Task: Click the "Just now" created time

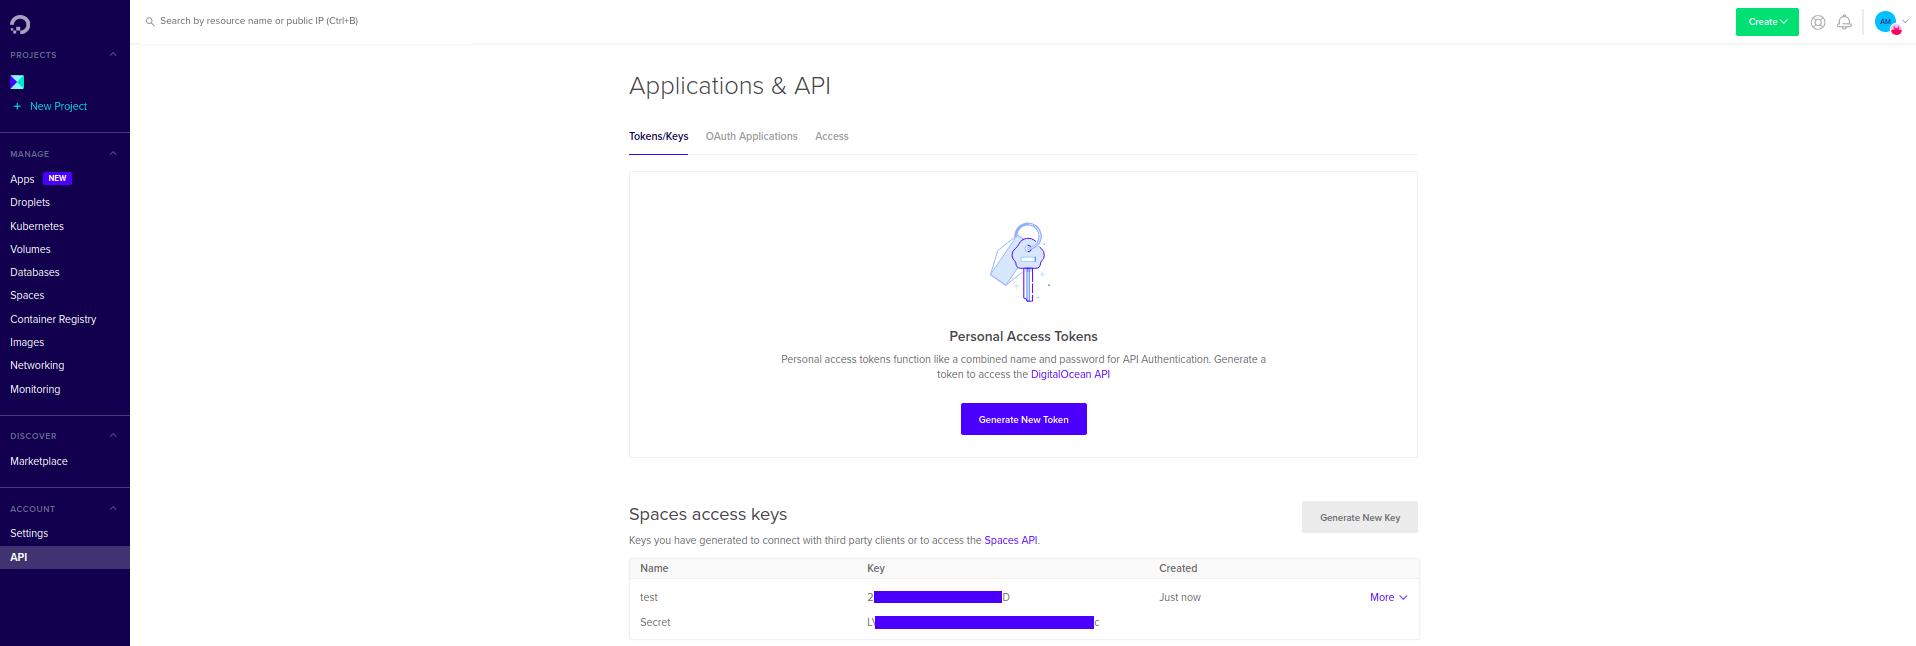Action: 1180,598
